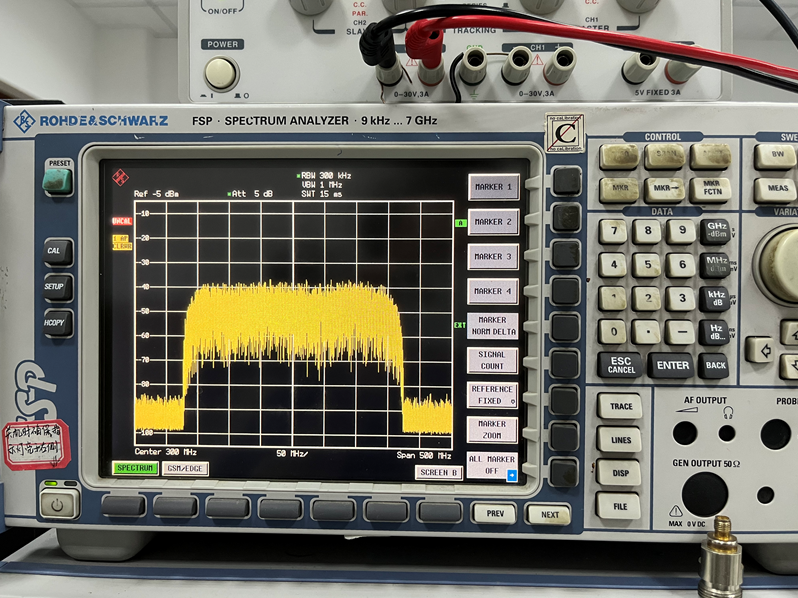Open the REFERENCE FIXED submenu softkey
Image resolution: width=798 pixels, height=598 pixels.
coord(492,395)
